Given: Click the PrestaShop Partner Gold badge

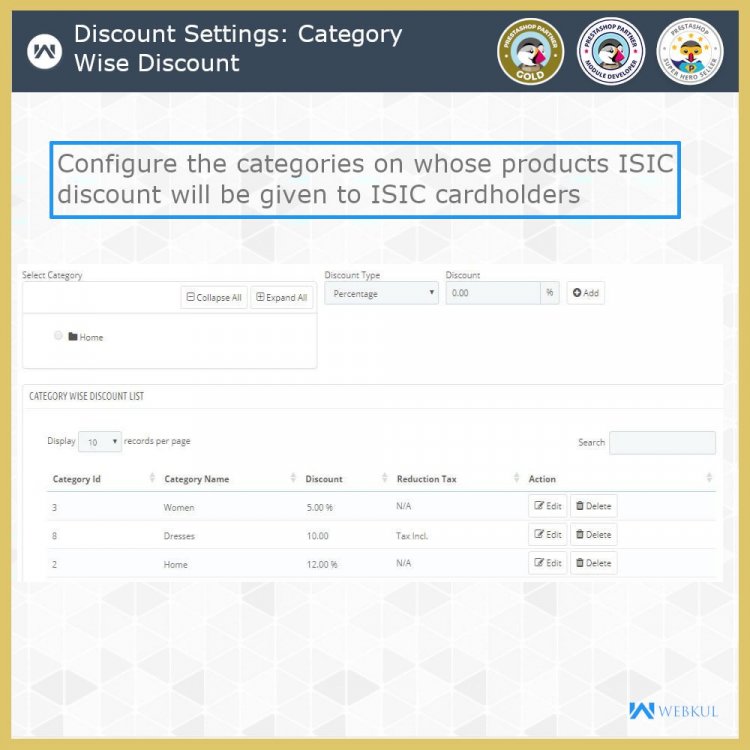Looking at the screenshot, I should 530,51.
